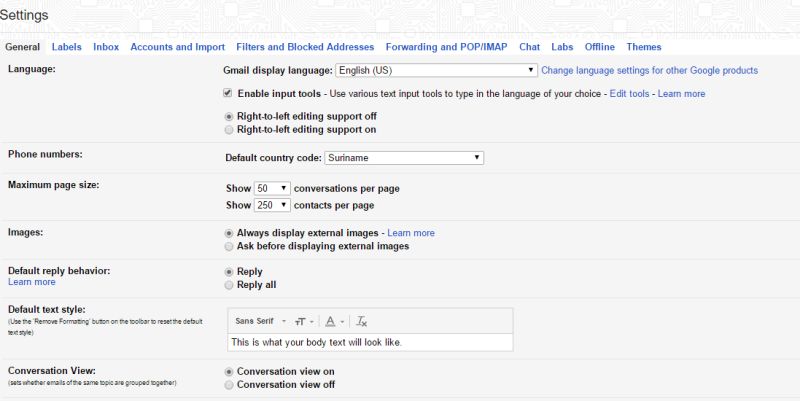This screenshot has width=800, height=401.
Task: Click the body text preview field
Action: pos(370,342)
